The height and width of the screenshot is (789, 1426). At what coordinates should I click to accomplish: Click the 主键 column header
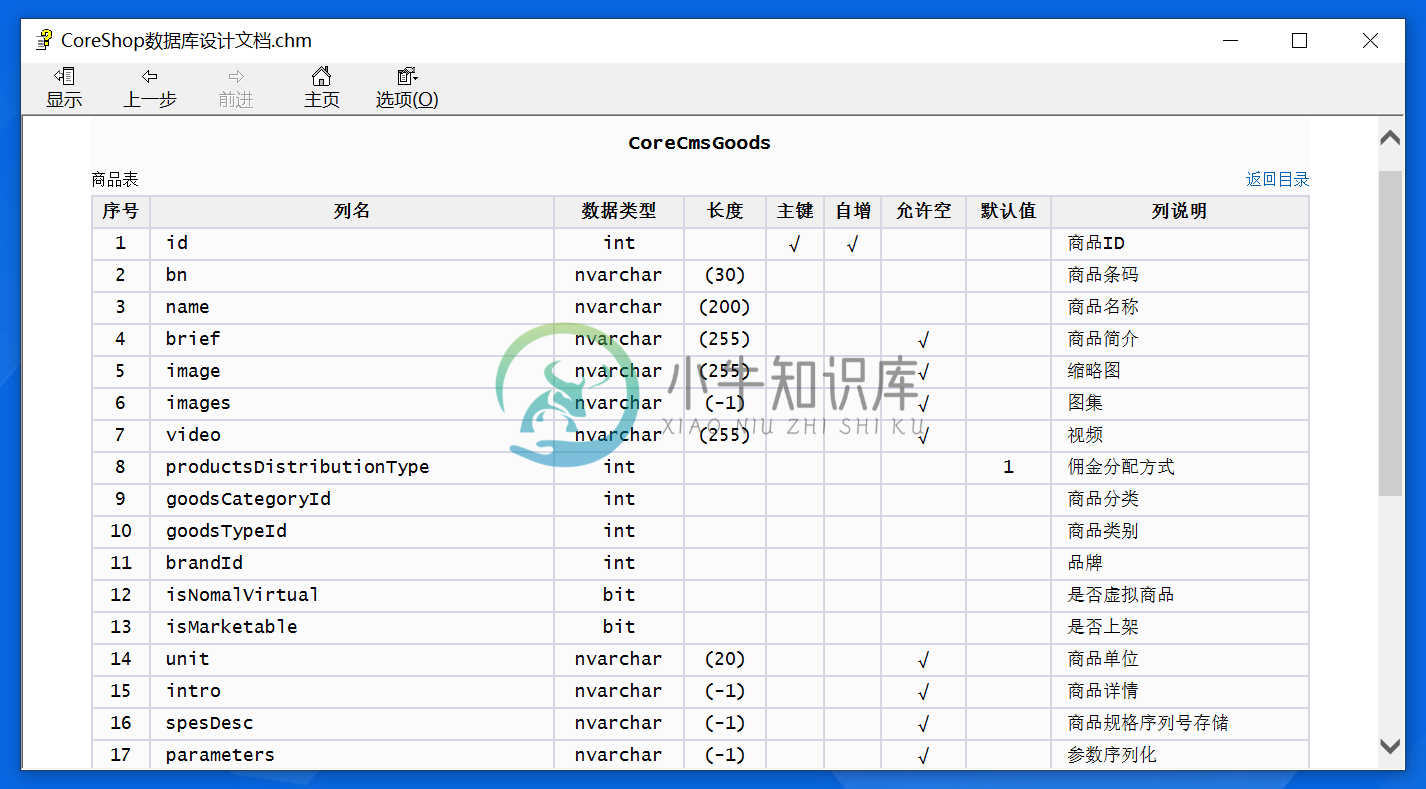click(x=795, y=212)
